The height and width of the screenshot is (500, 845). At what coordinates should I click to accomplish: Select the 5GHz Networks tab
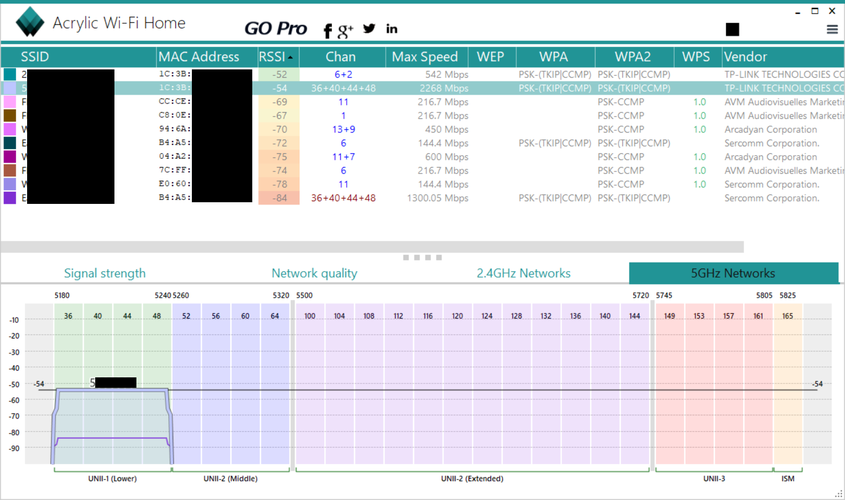click(733, 273)
